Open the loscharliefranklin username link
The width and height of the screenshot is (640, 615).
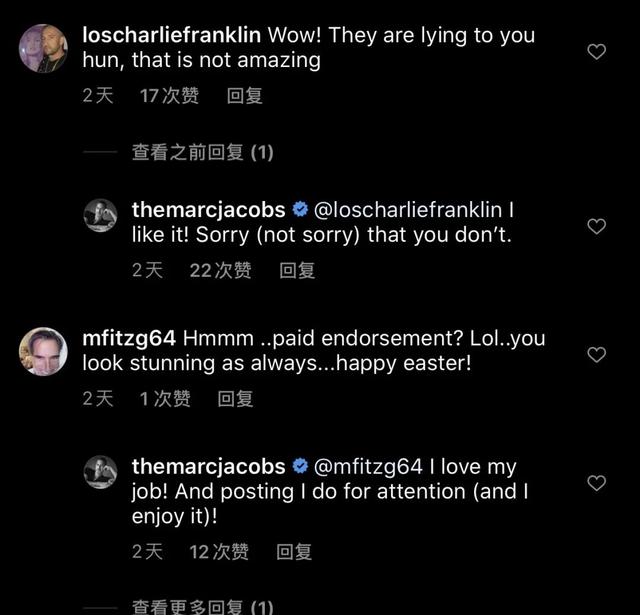click(171, 35)
